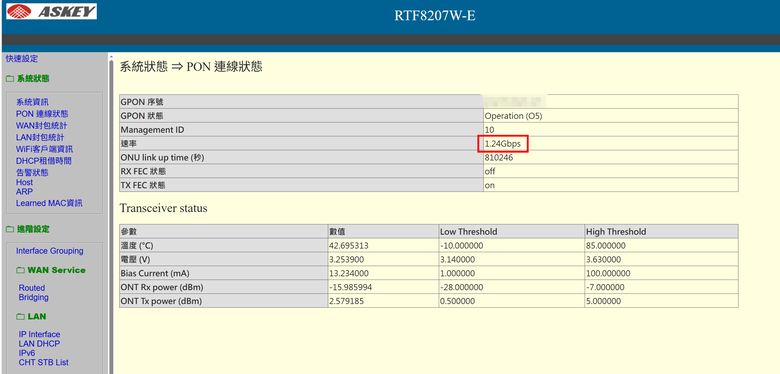
Task: Select PON 連線狀態 in sidebar
Action: [x=42, y=114]
